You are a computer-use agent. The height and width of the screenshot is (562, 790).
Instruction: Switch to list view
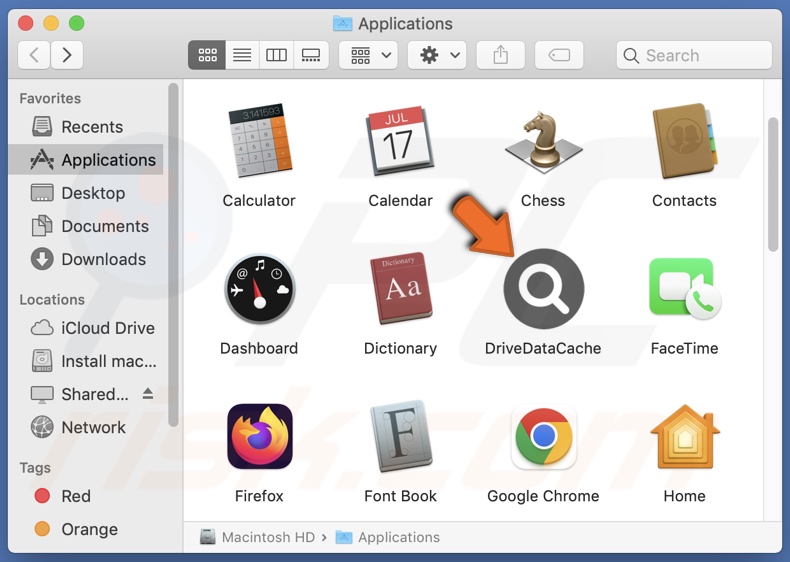click(242, 55)
